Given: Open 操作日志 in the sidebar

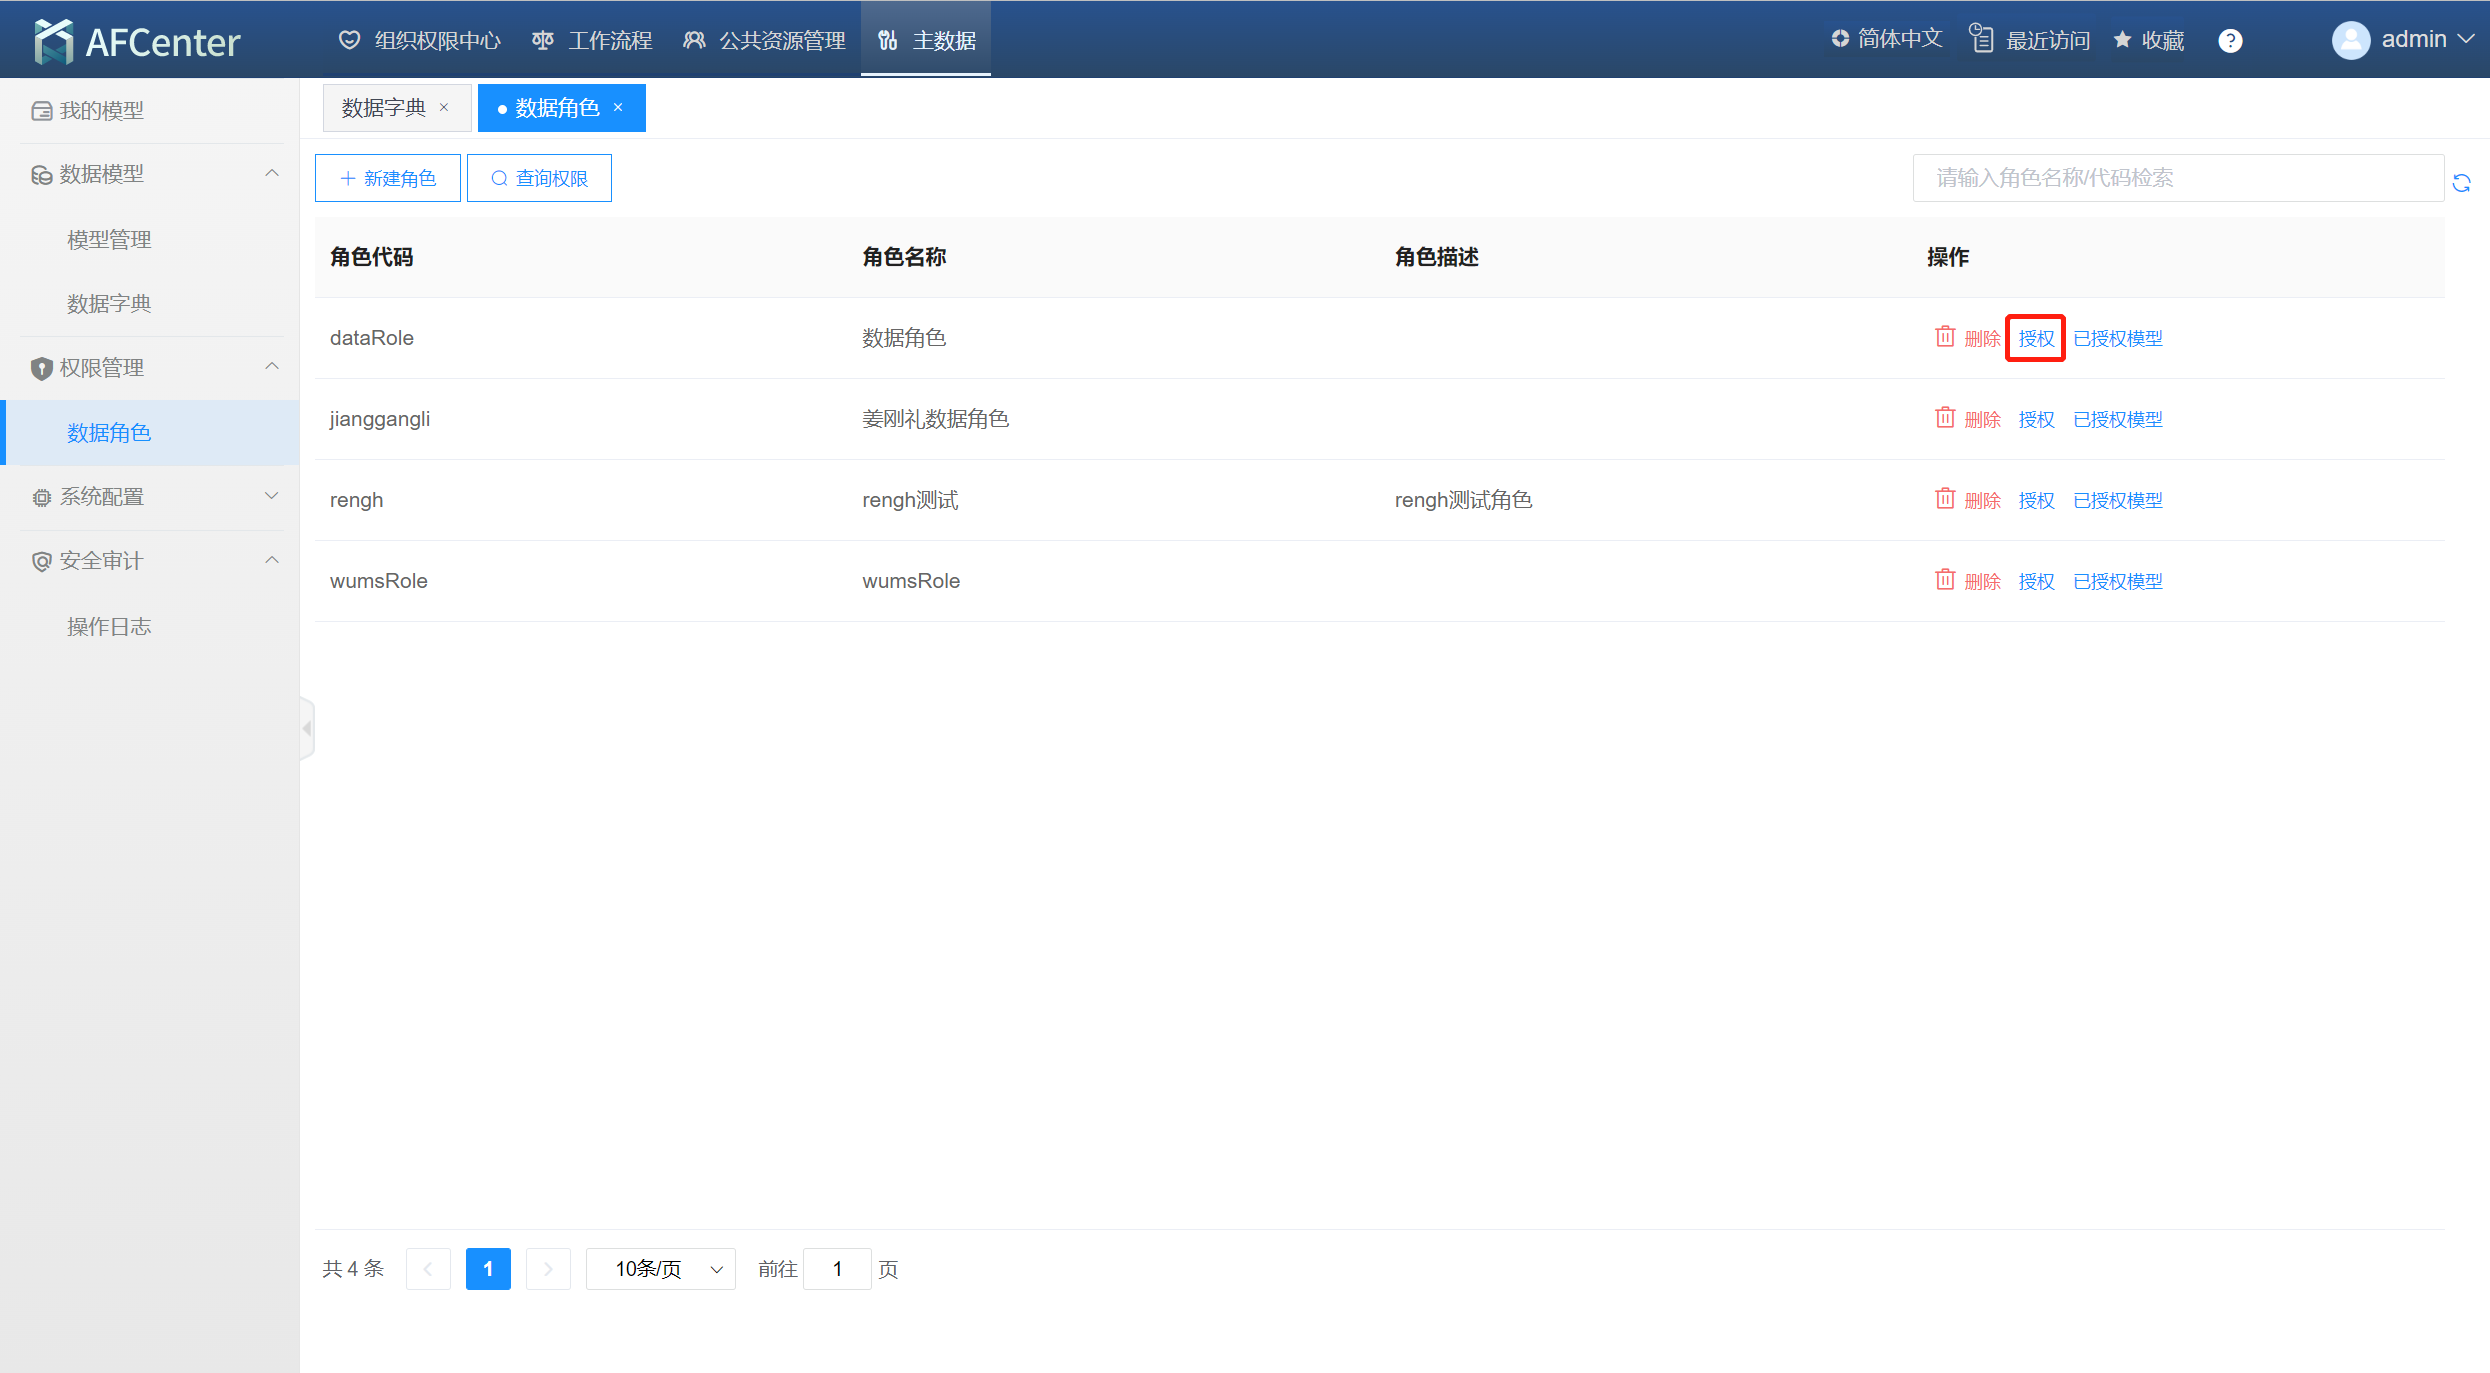Looking at the screenshot, I should (x=109, y=626).
